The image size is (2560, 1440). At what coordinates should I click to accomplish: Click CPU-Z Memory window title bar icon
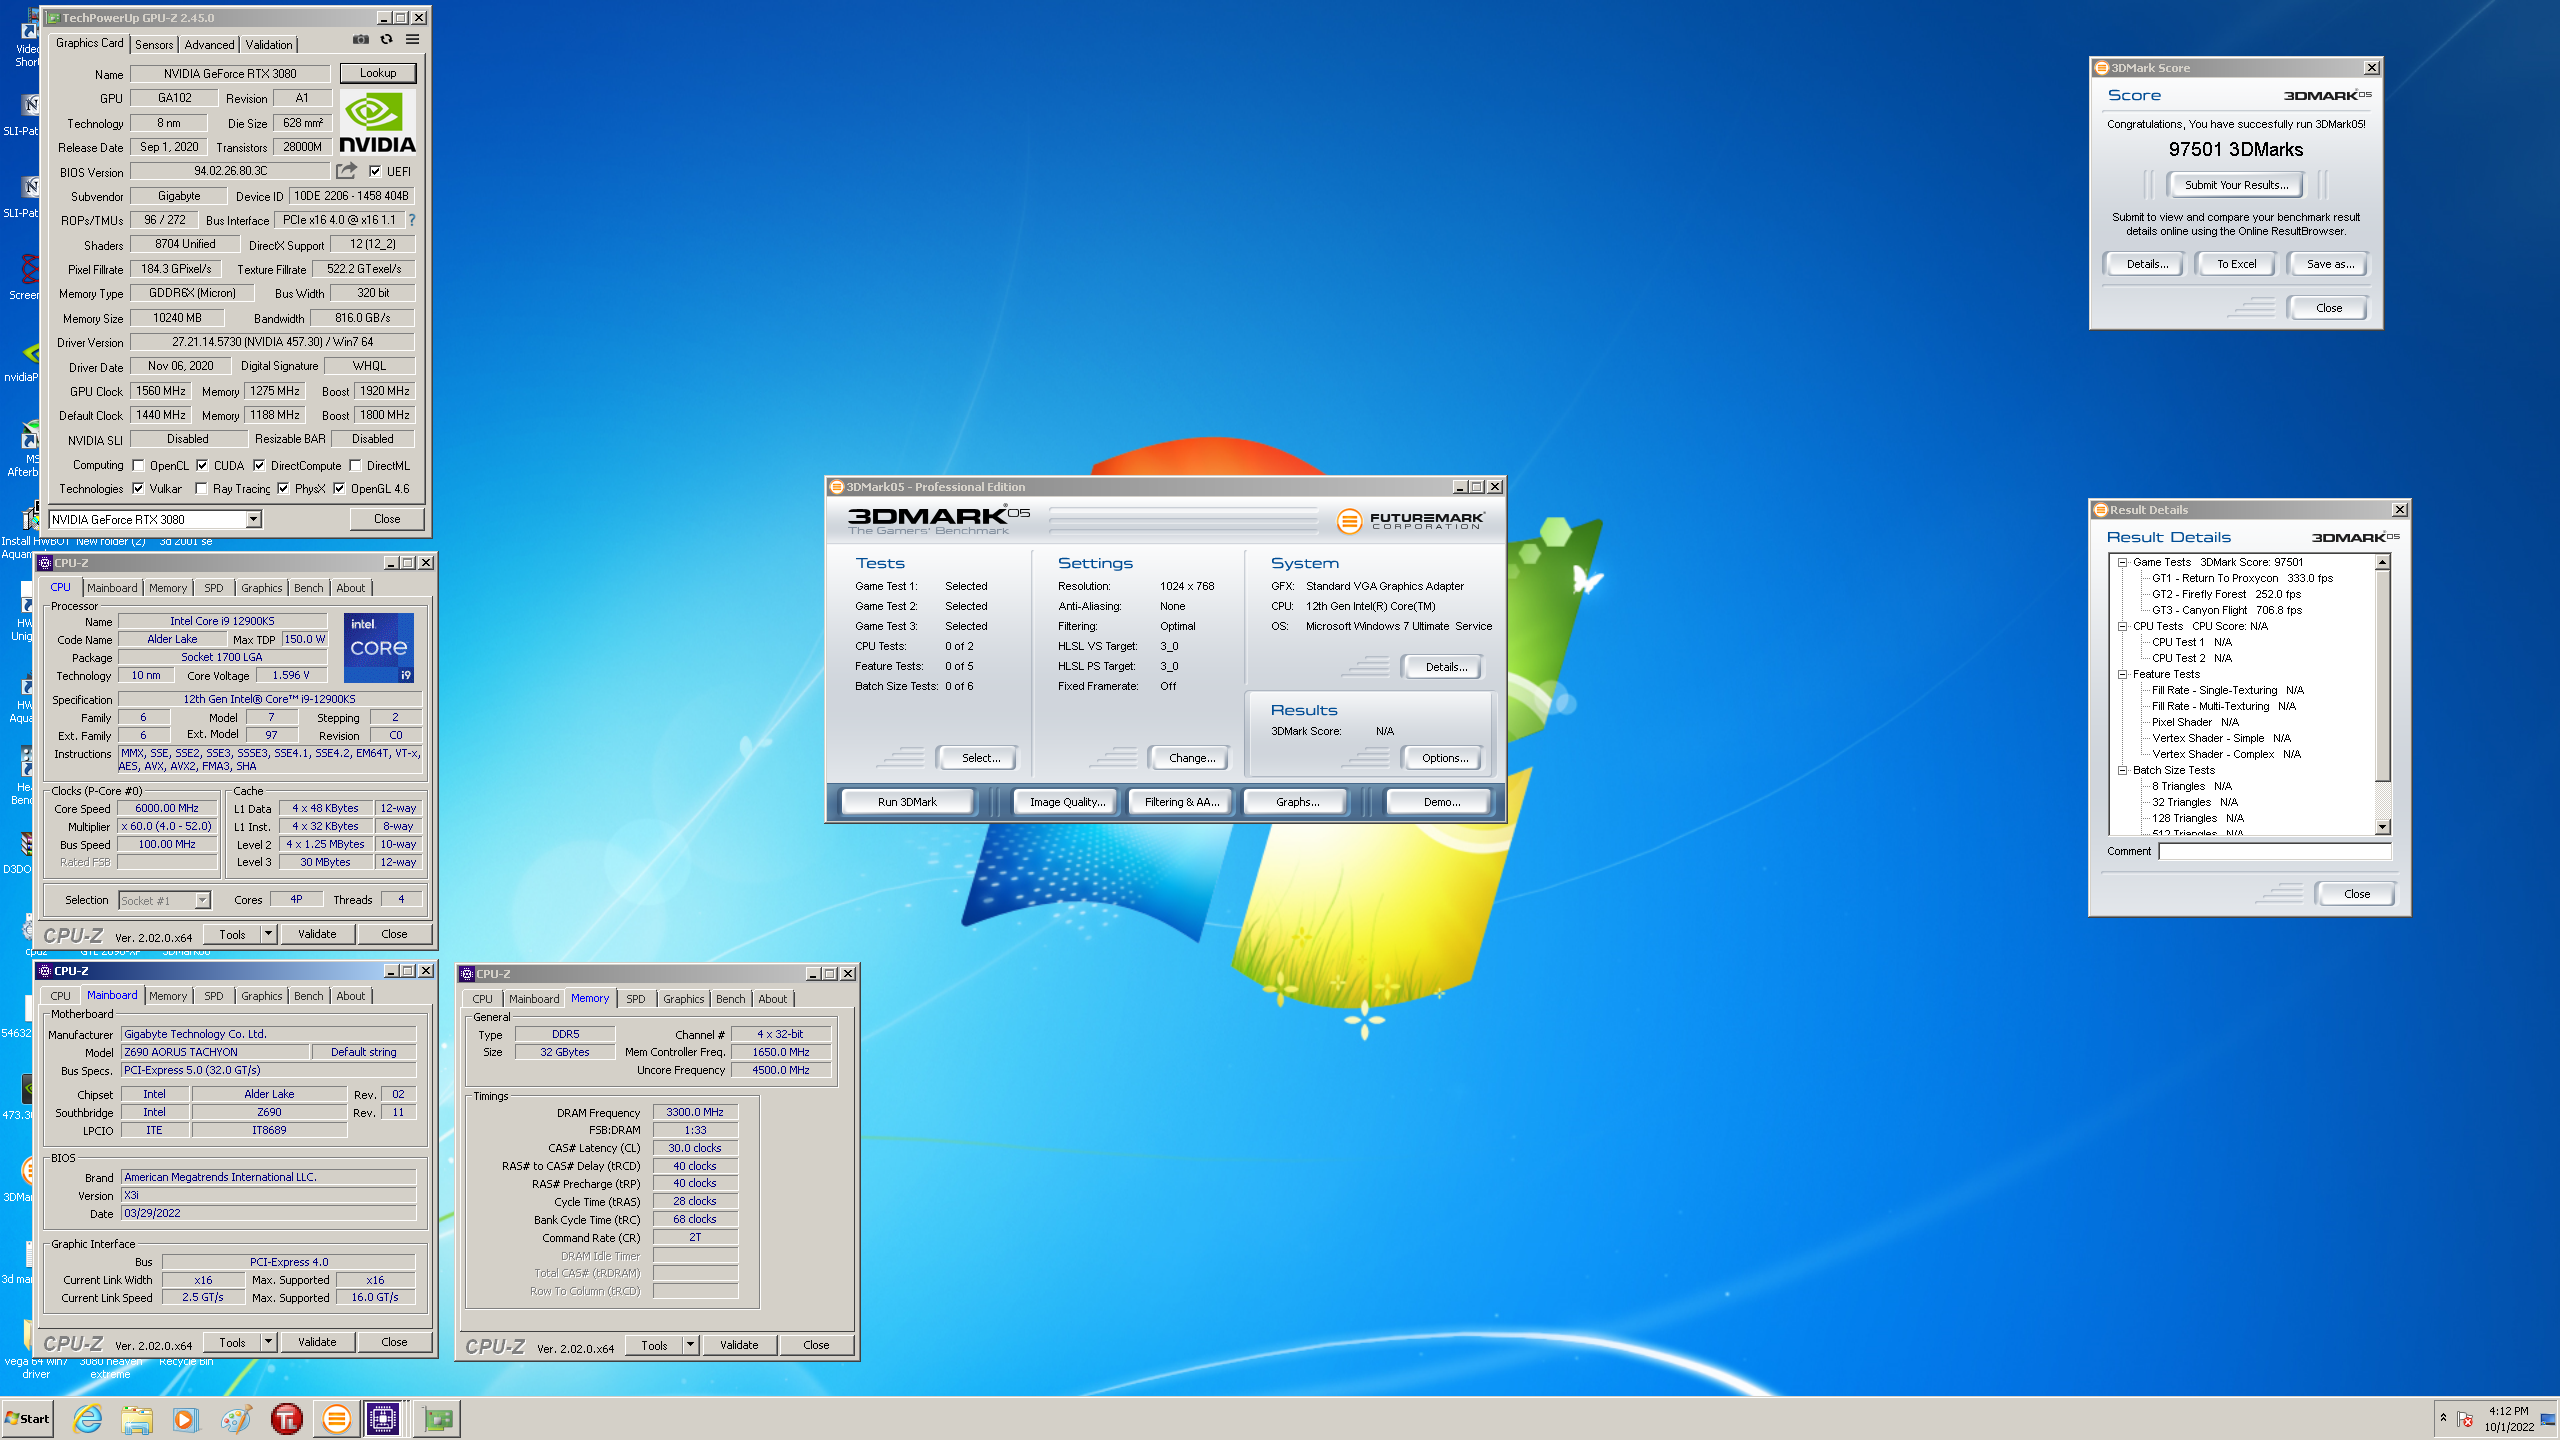click(x=467, y=974)
